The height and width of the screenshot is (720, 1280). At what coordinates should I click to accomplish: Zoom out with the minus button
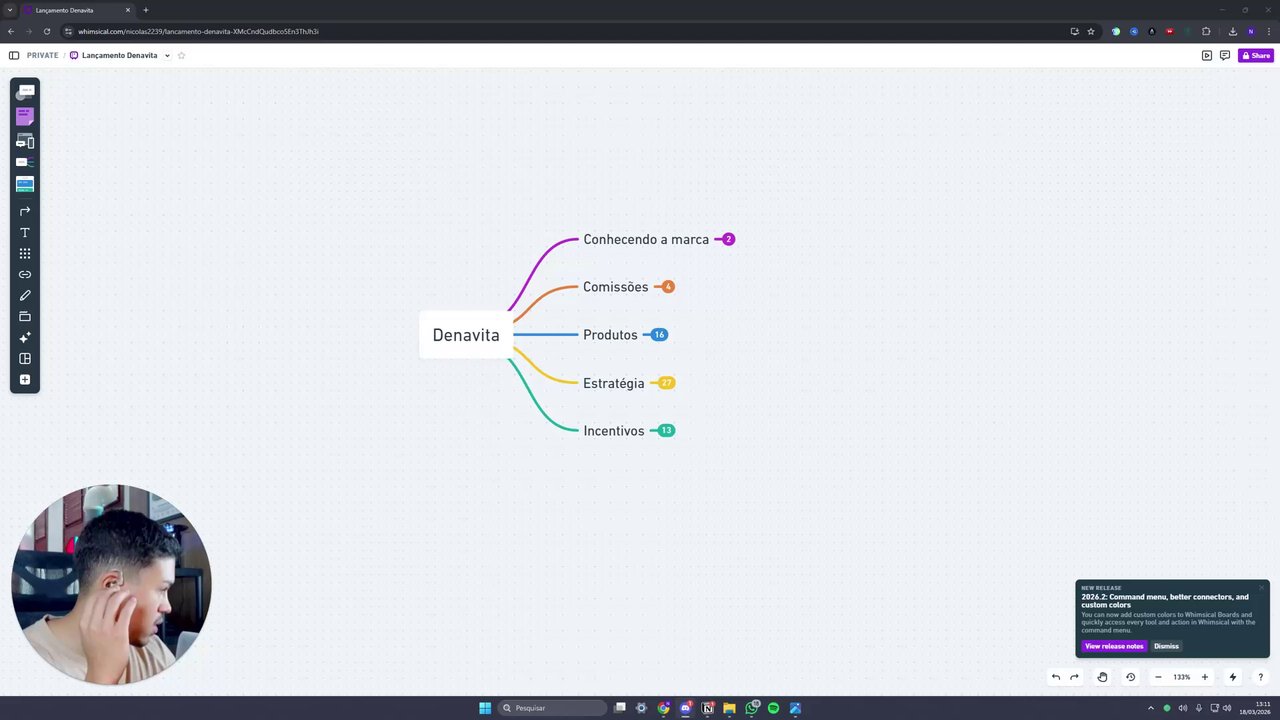point(1158,677)
